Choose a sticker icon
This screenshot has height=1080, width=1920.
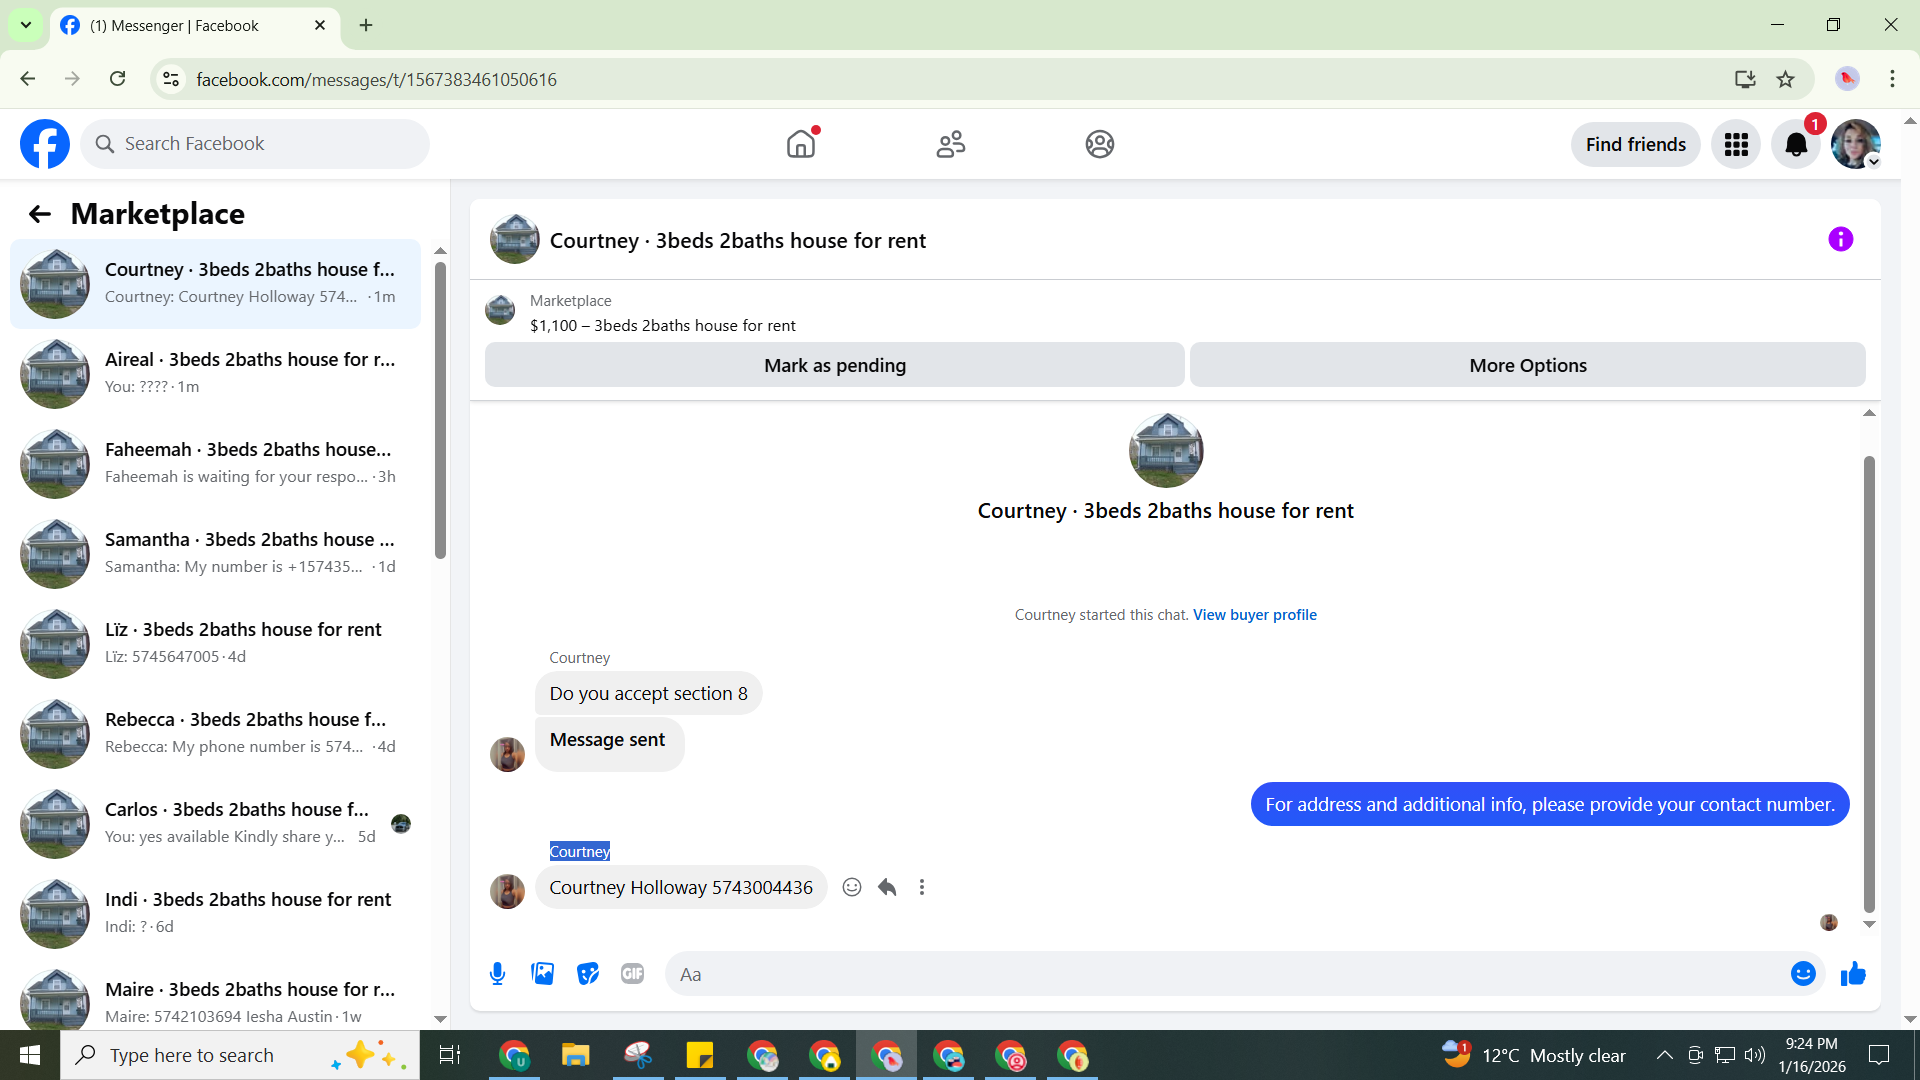click(587, 974)
